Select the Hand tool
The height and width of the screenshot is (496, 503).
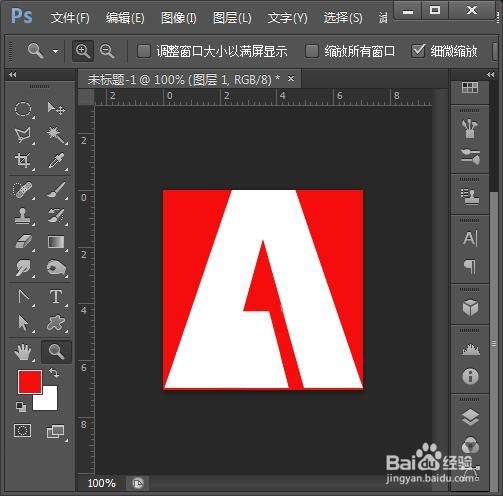coord(23,352)
